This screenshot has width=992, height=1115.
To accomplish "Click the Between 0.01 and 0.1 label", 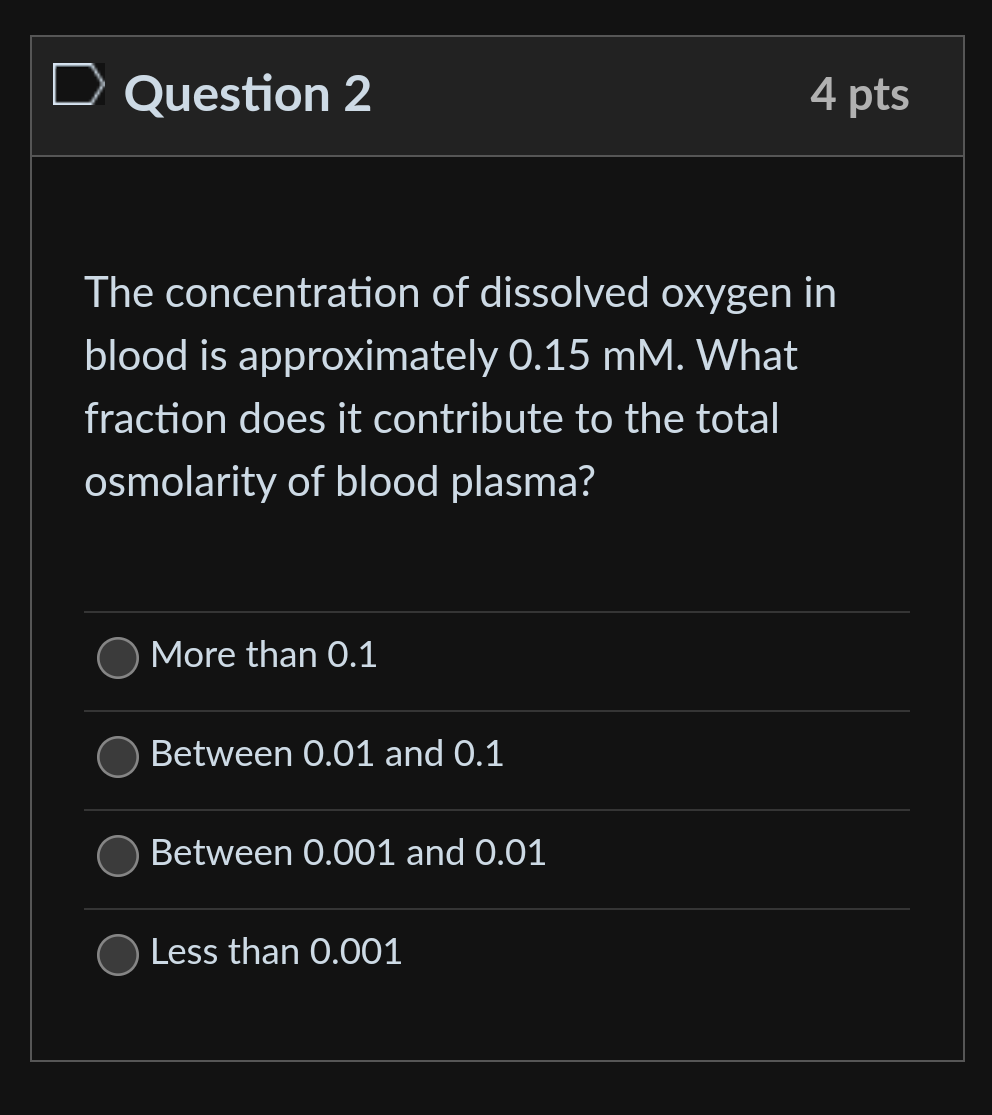I will pyautogui.click(x=326, y=754).
